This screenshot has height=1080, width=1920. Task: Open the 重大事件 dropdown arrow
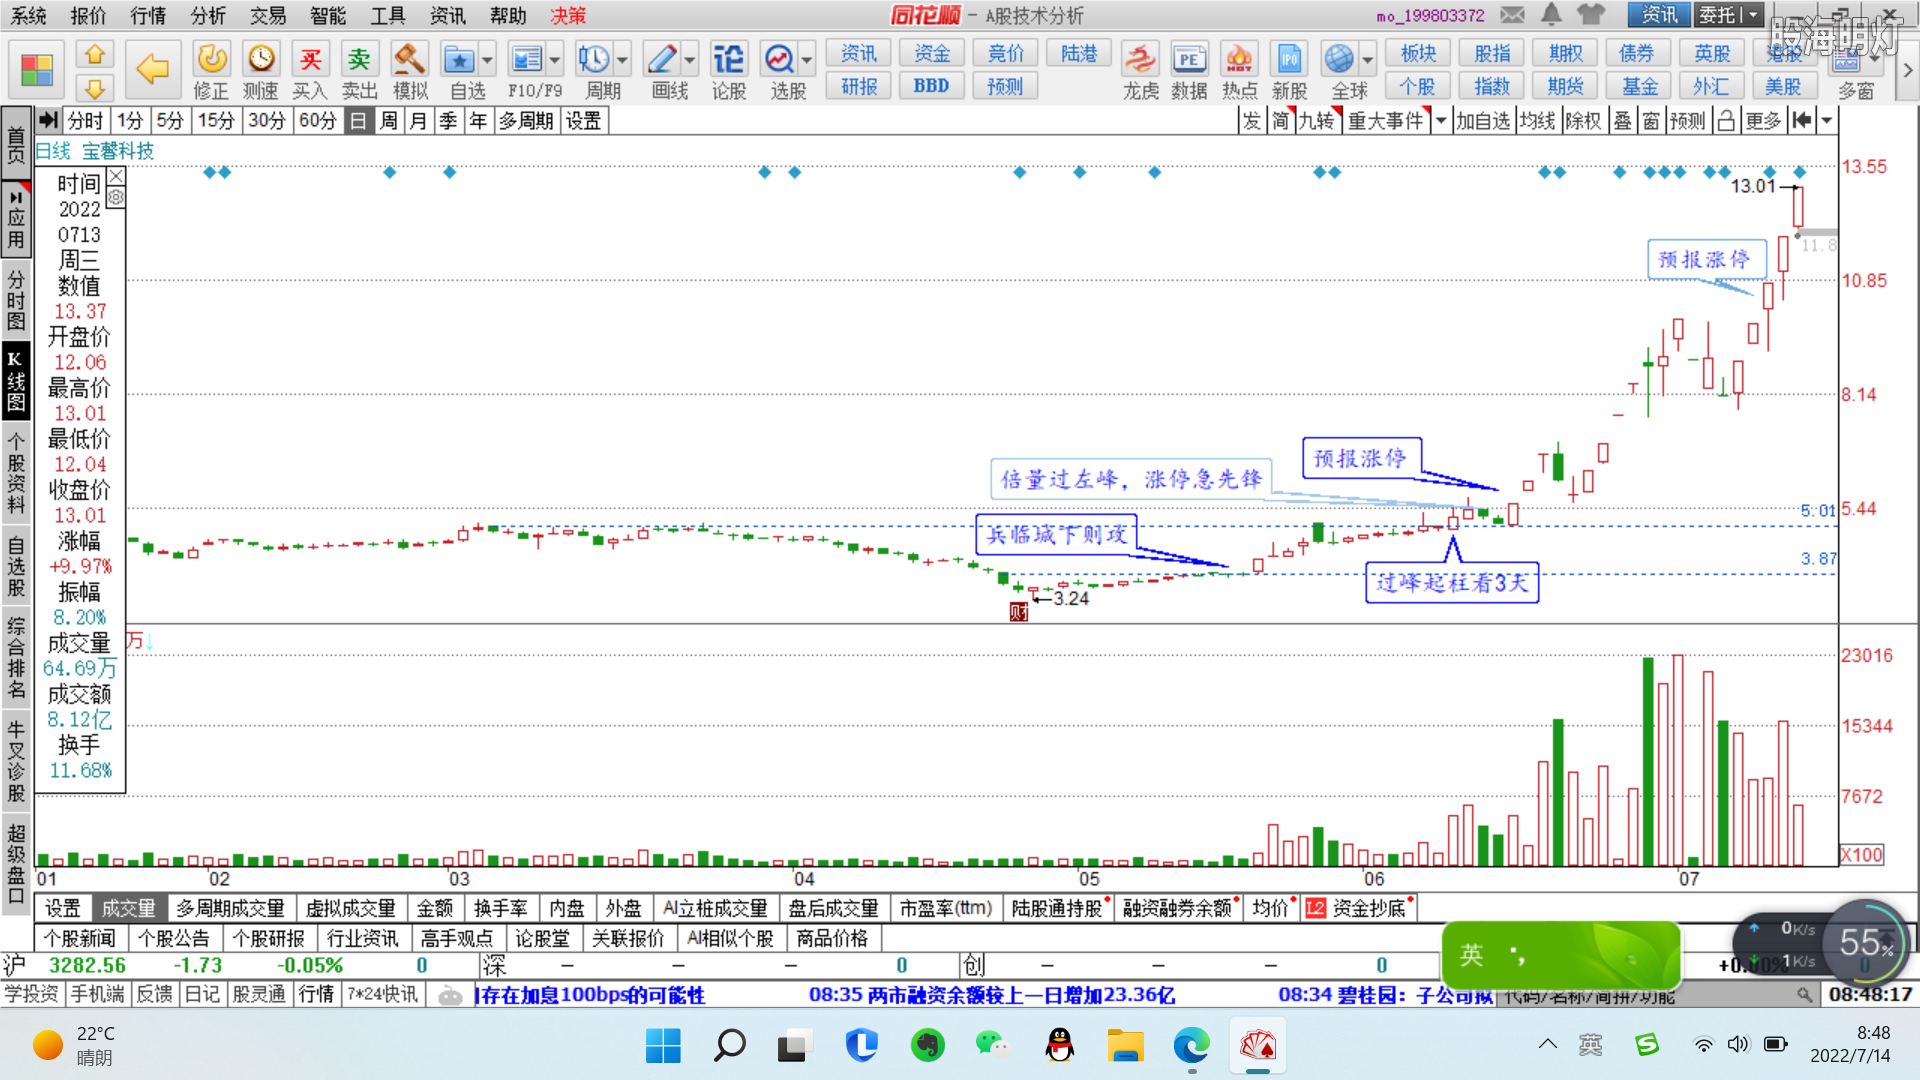tap(1441, 121)
